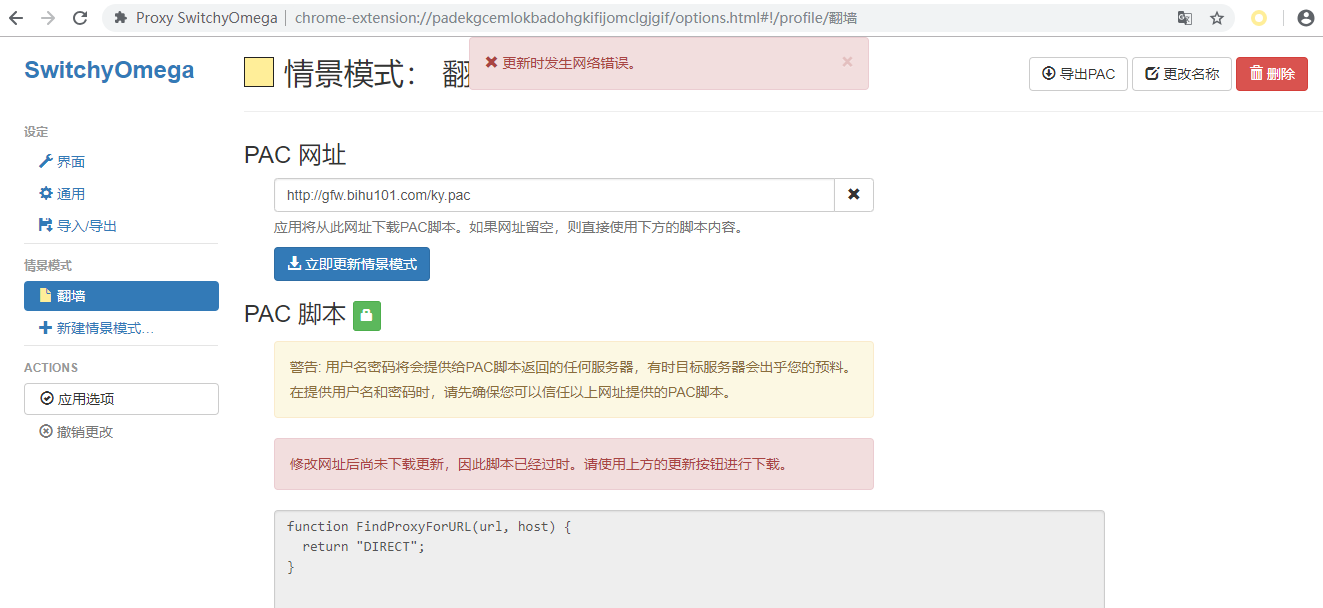Open the 界面 settings page
1323x608 pixels.
(61, 162)
